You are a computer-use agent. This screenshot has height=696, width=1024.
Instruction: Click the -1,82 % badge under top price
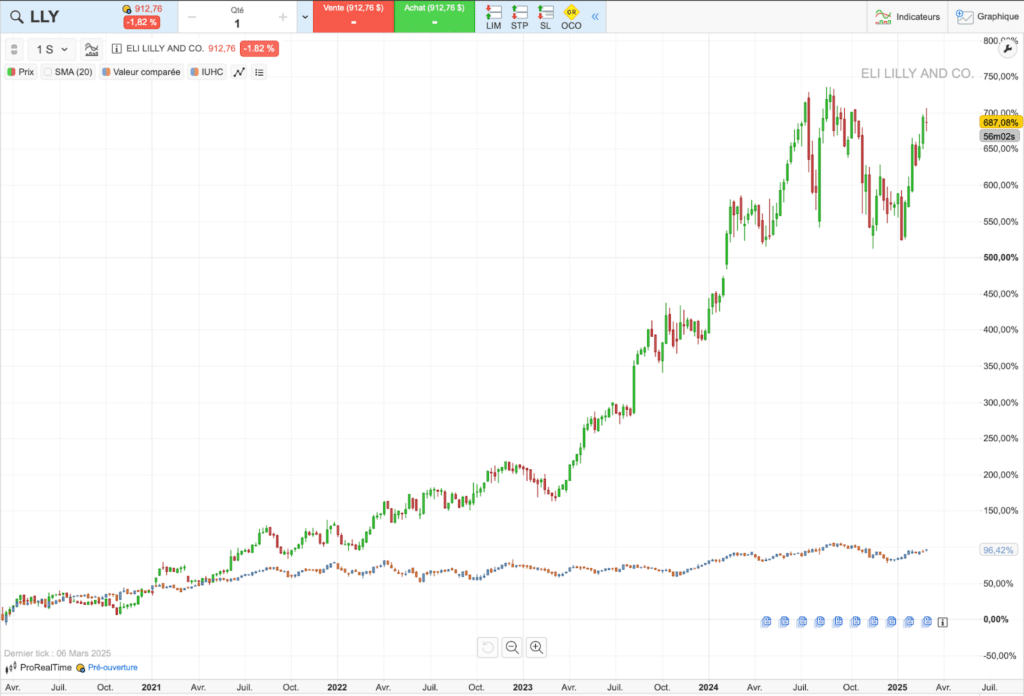click(142, 22)
